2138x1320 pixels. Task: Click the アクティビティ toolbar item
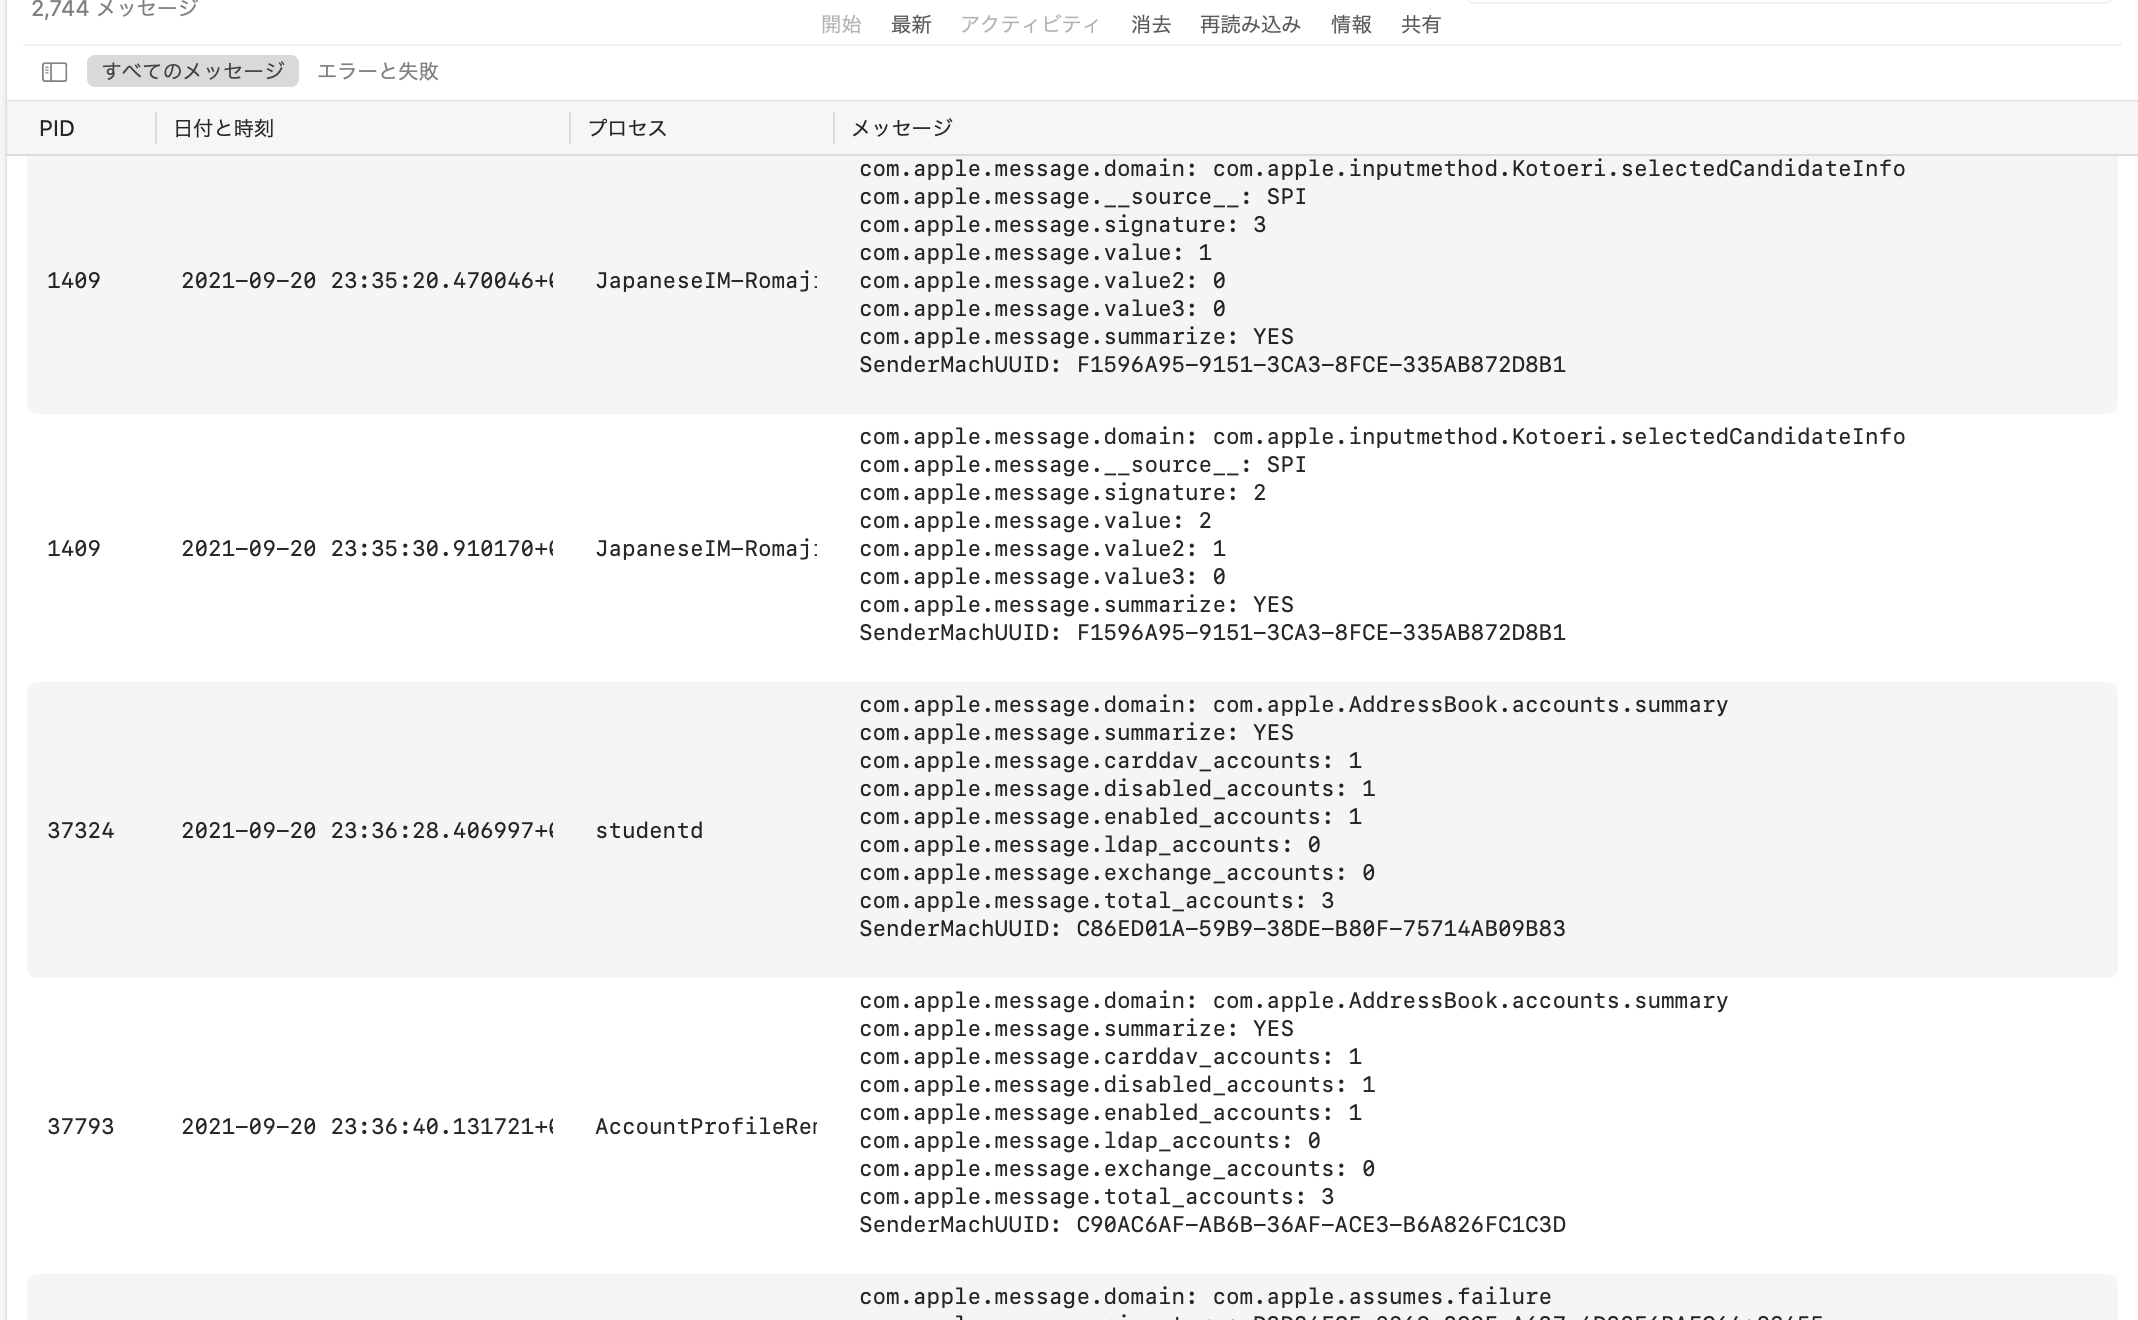point(1030,25)
